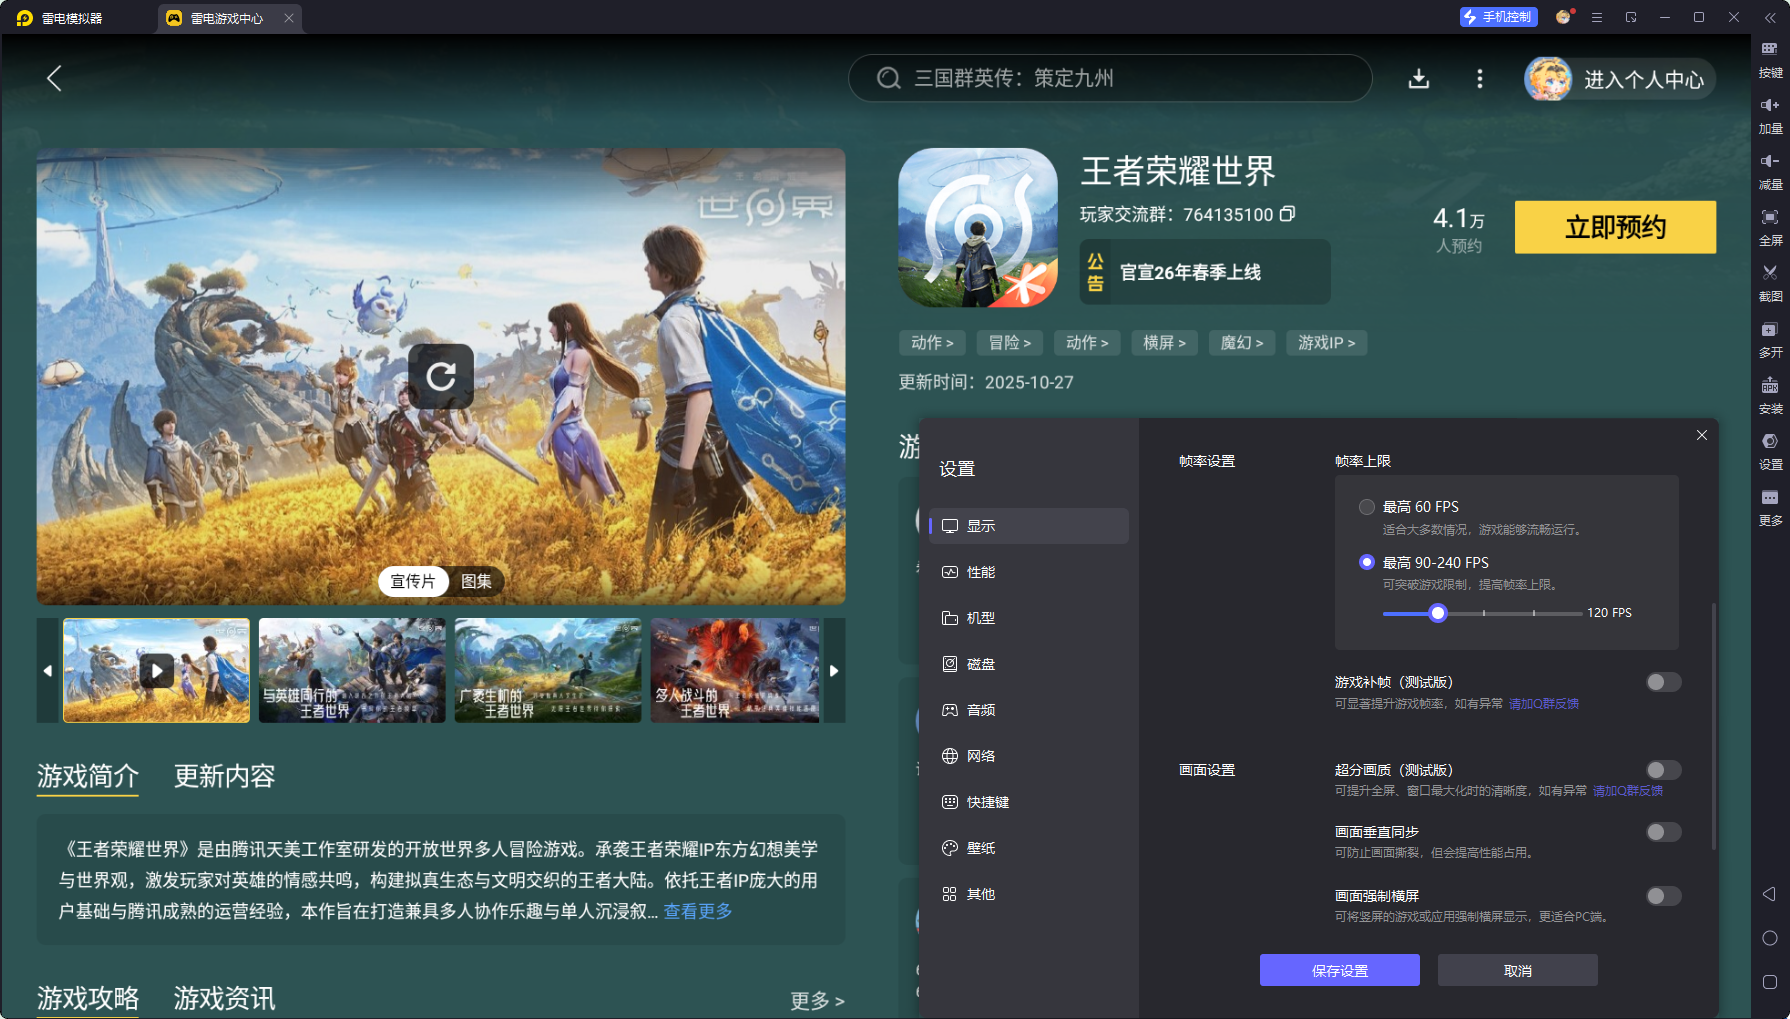Switch to the 图集 gallery tab

click(x=478, y=581)
